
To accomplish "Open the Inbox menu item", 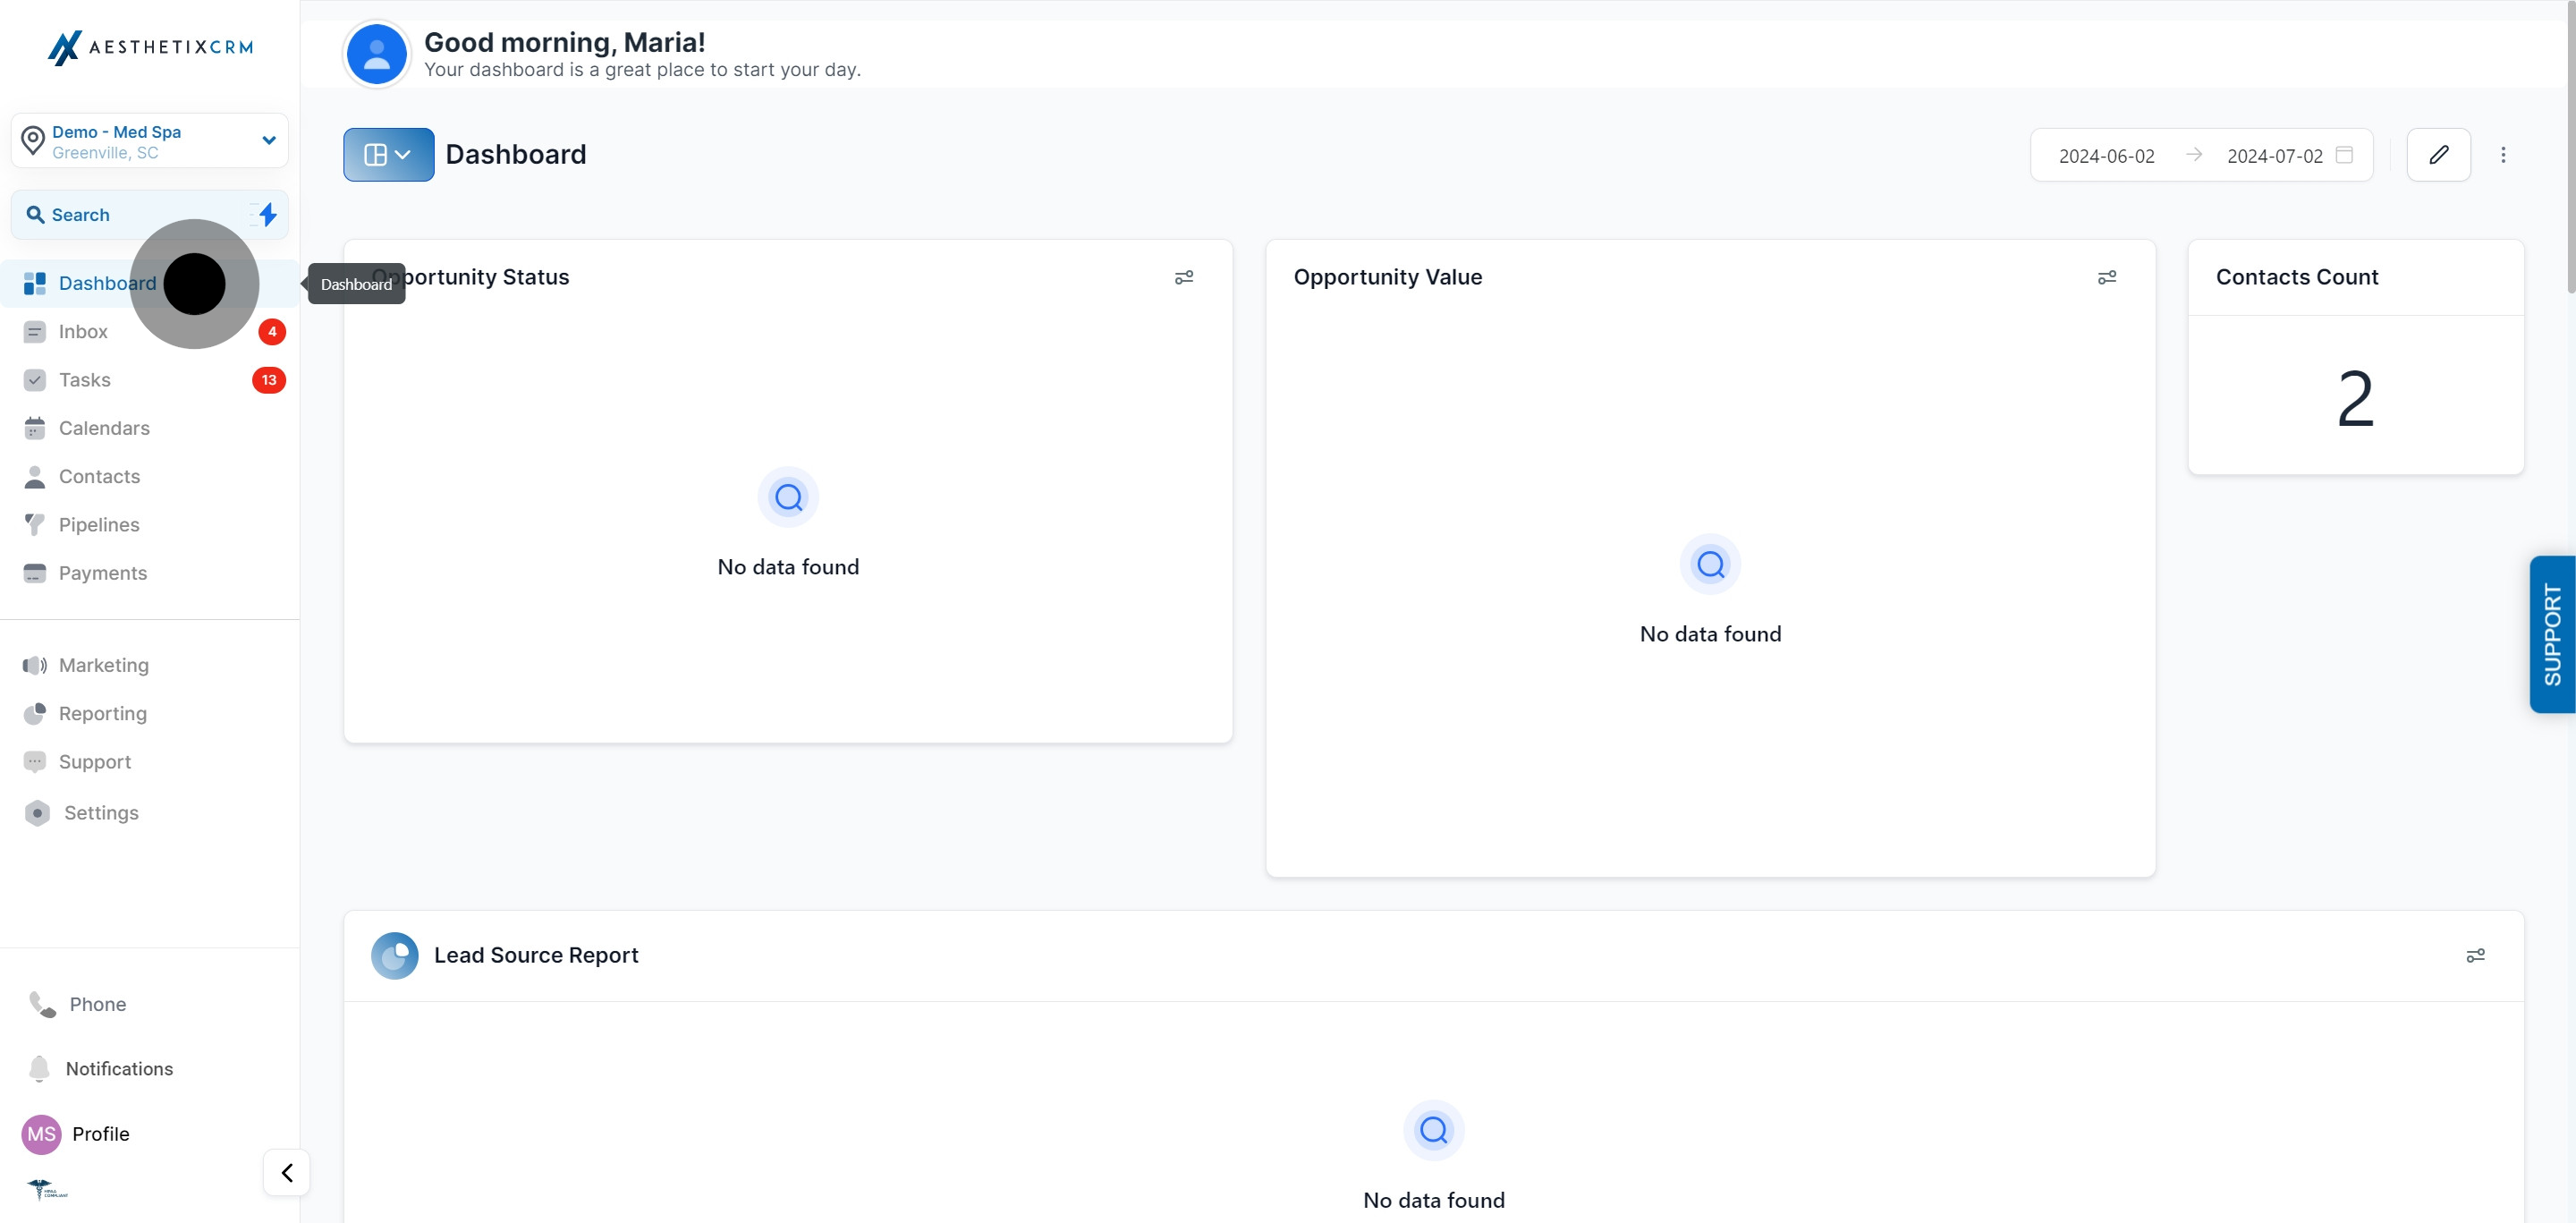I will 83,332.
